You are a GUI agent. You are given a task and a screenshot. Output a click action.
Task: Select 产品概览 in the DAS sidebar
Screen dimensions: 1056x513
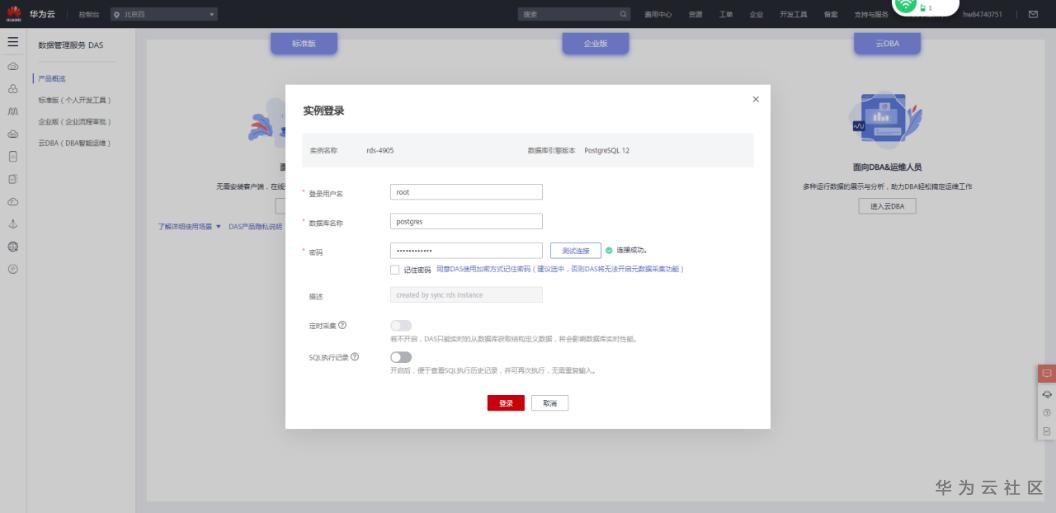(52, 79)
